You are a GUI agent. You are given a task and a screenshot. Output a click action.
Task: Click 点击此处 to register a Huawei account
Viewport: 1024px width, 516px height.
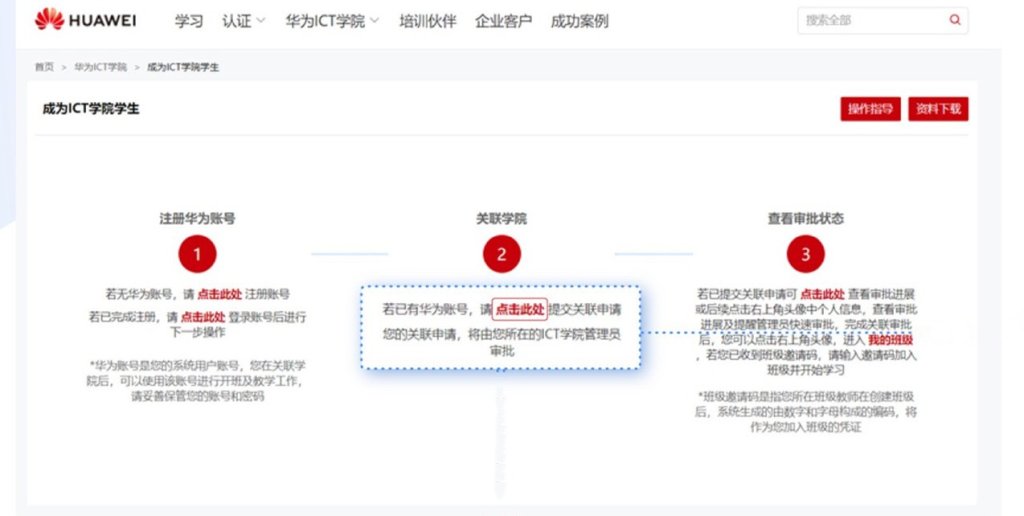point(218,294)
